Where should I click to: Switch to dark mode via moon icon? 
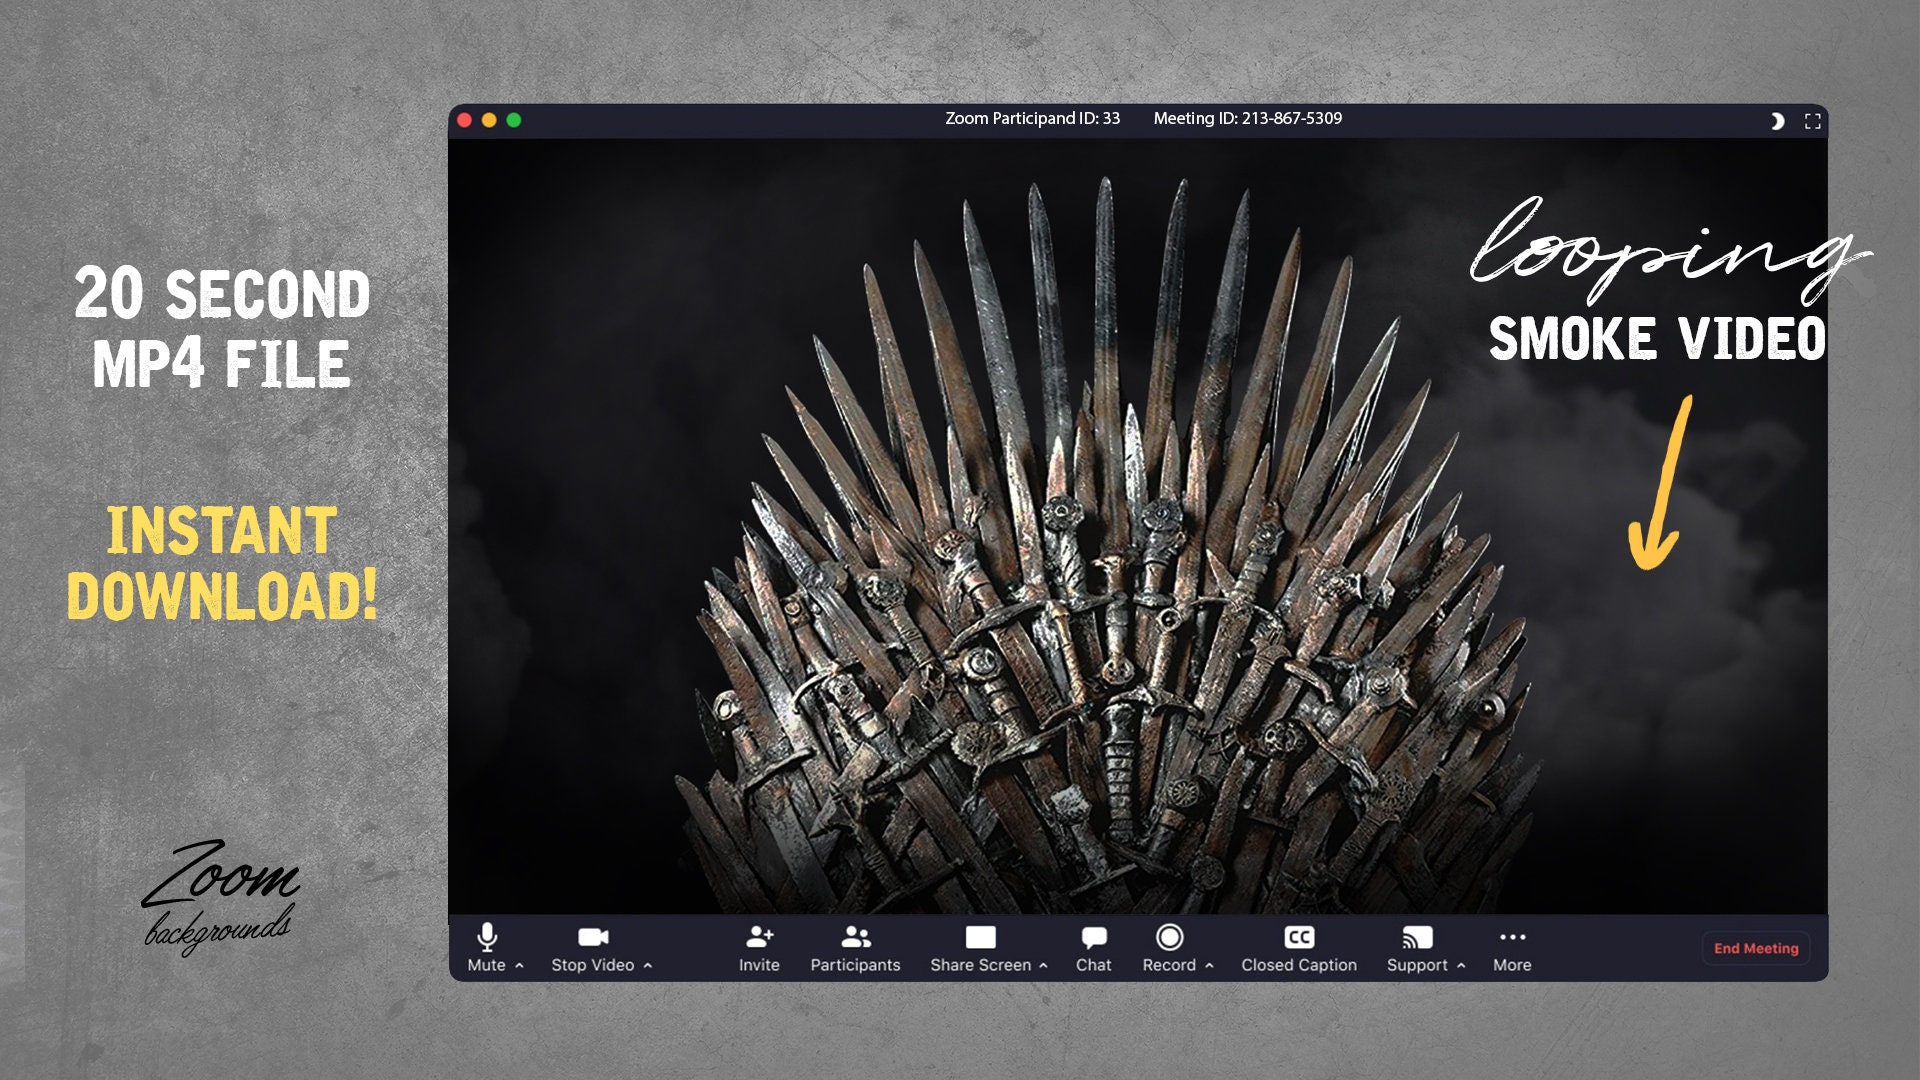1777,120
